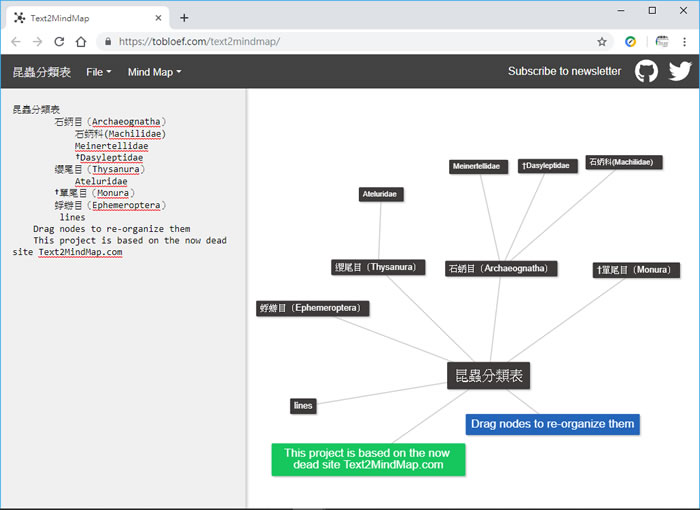The height and width of the screenshot is (510, 700).
Task: Click inside the outline text editor
Action: [120, 350]
